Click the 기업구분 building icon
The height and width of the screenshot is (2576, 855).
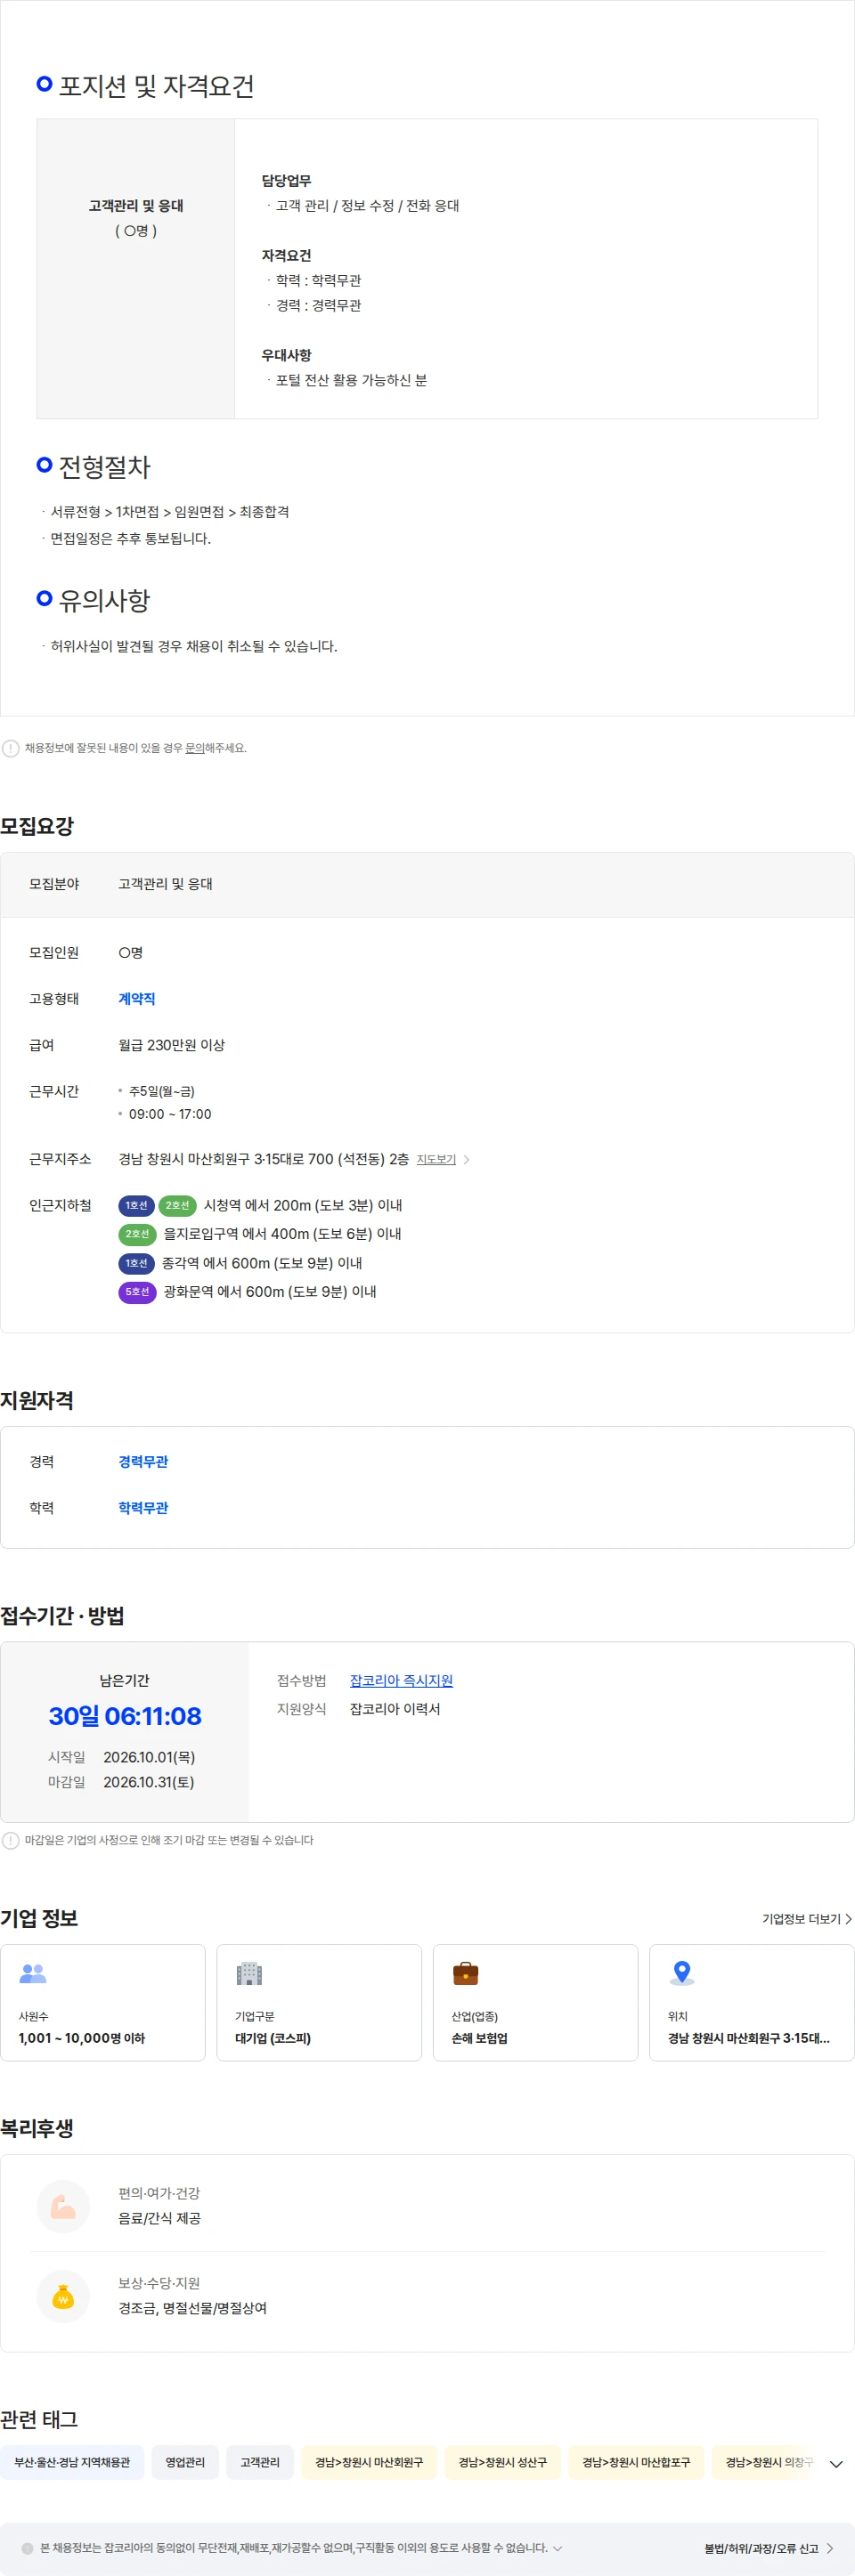pos(249,1973)
